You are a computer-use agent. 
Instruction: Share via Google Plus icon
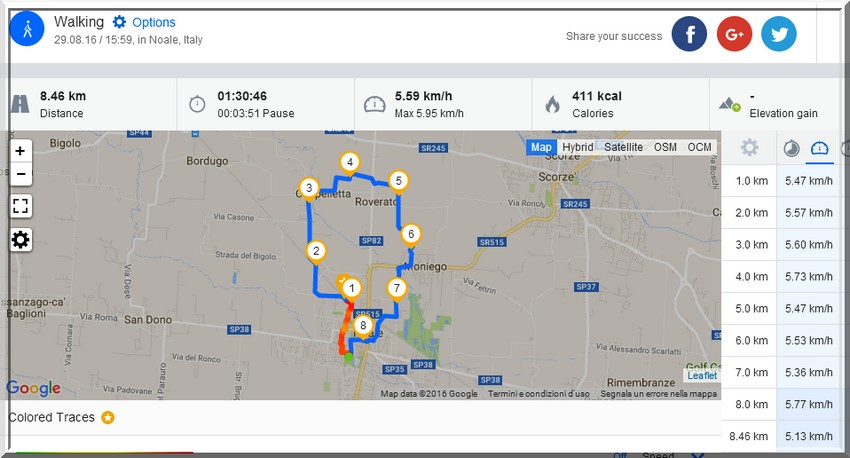pyautogui.click(x=734, y=34)
